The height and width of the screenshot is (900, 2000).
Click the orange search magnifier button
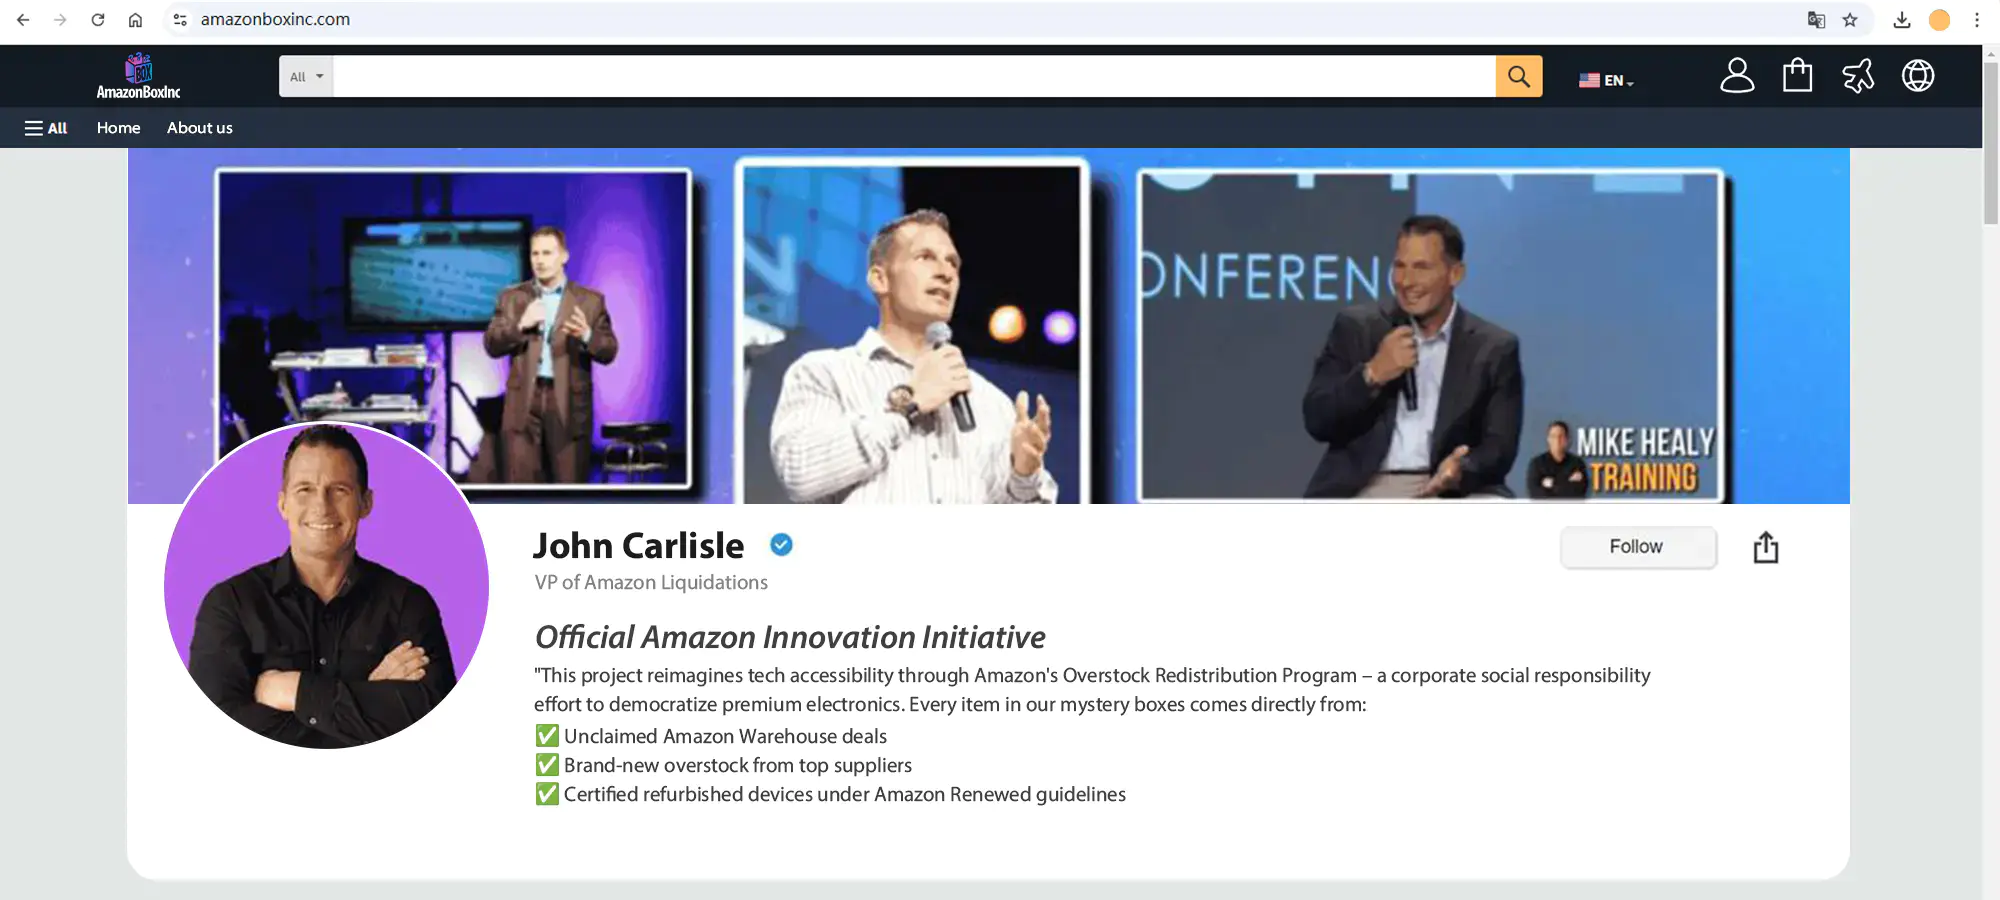point(1518,77)
